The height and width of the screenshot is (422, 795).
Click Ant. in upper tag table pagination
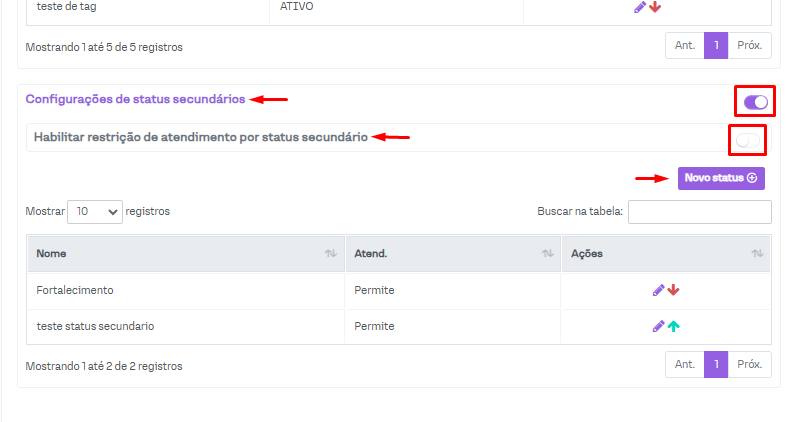pos(685,46)
